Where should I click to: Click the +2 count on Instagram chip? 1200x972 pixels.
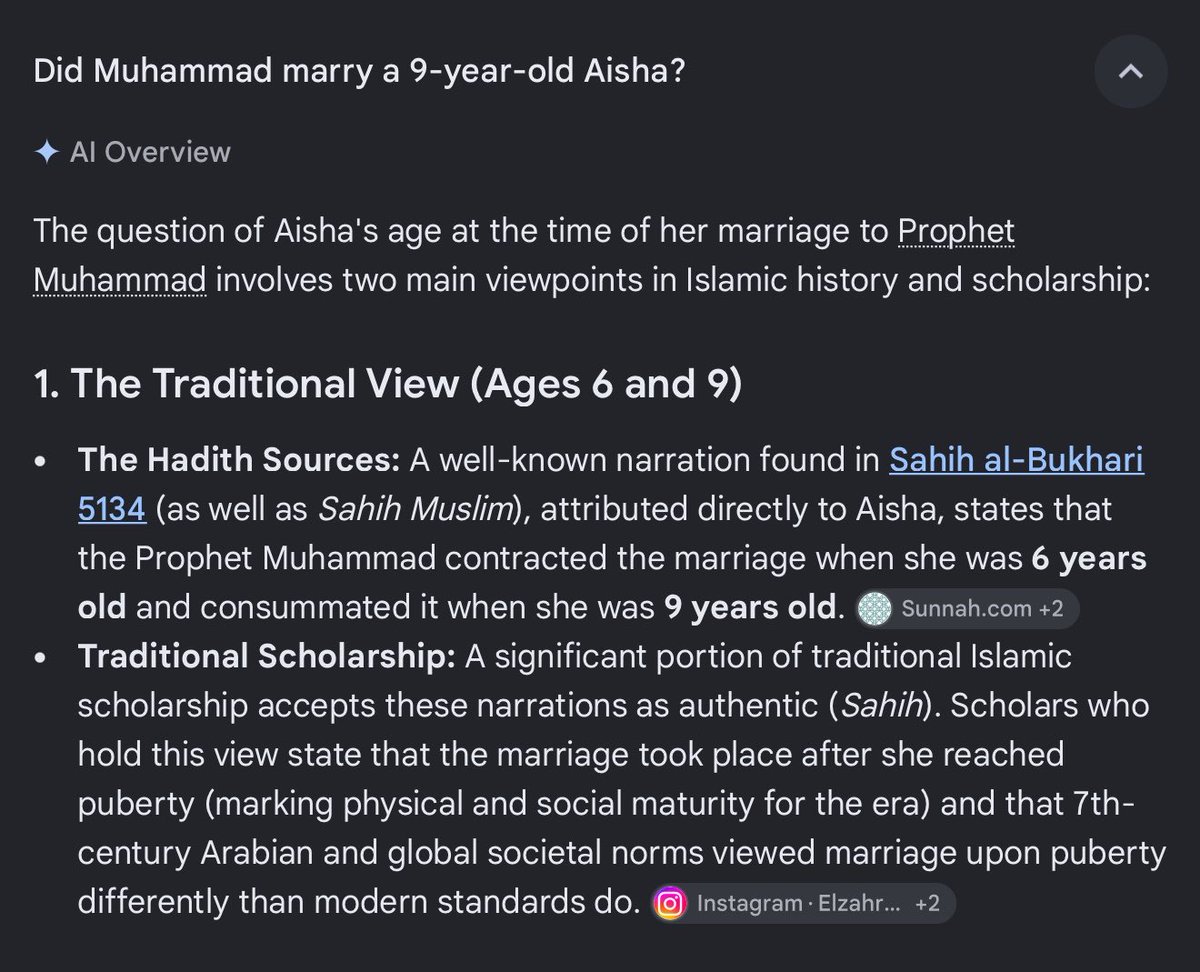pos(927,904)
